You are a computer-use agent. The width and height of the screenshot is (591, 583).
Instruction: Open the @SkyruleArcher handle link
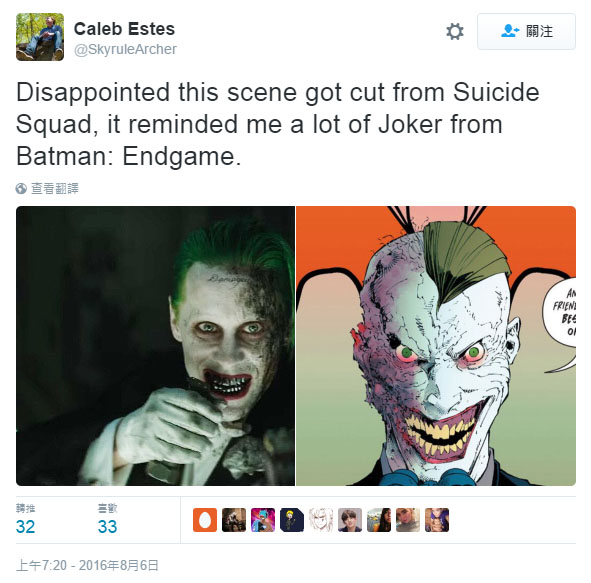tap(125, 49)
